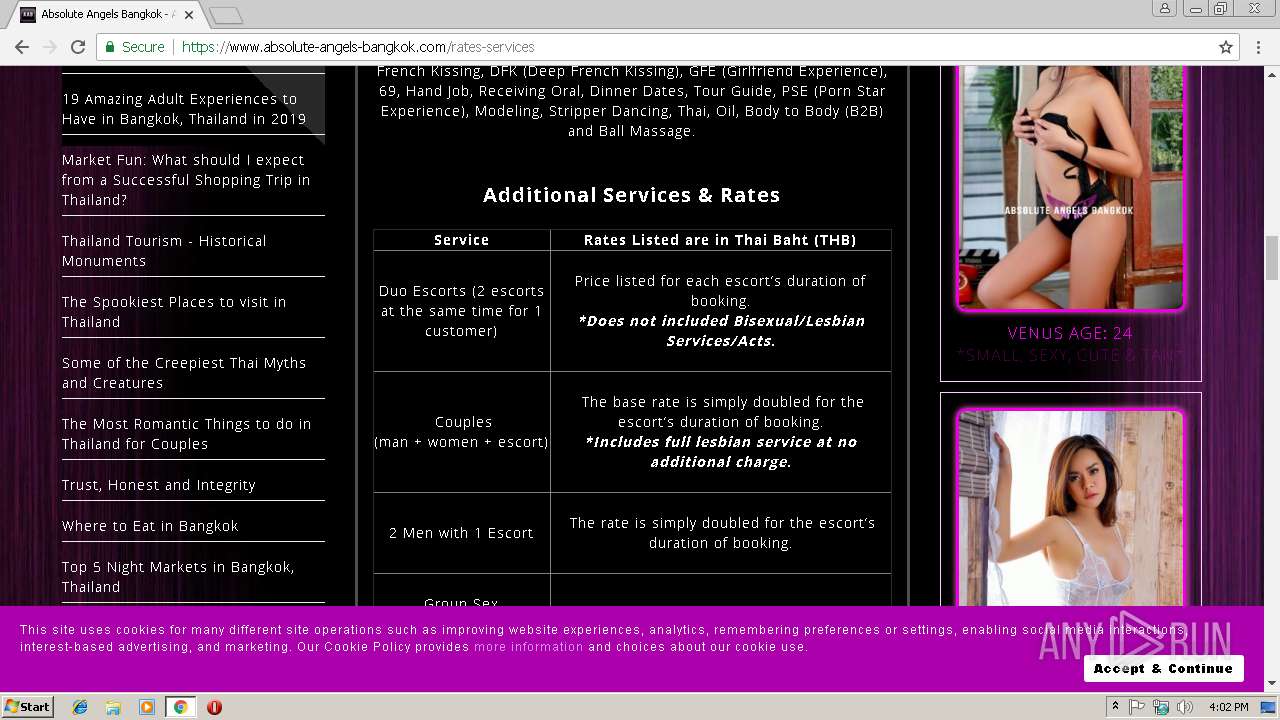The image size is (1280, 720).
Task: Open Trust, Honest and Integrity link
Action: click(x=159, y=485)
